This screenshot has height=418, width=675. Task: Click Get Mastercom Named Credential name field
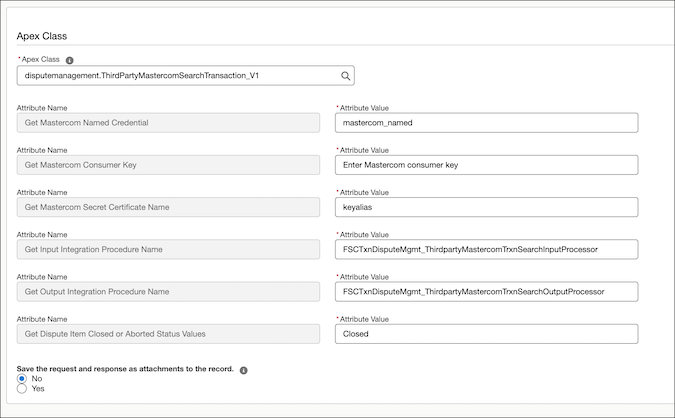click(x=168, y=123)
